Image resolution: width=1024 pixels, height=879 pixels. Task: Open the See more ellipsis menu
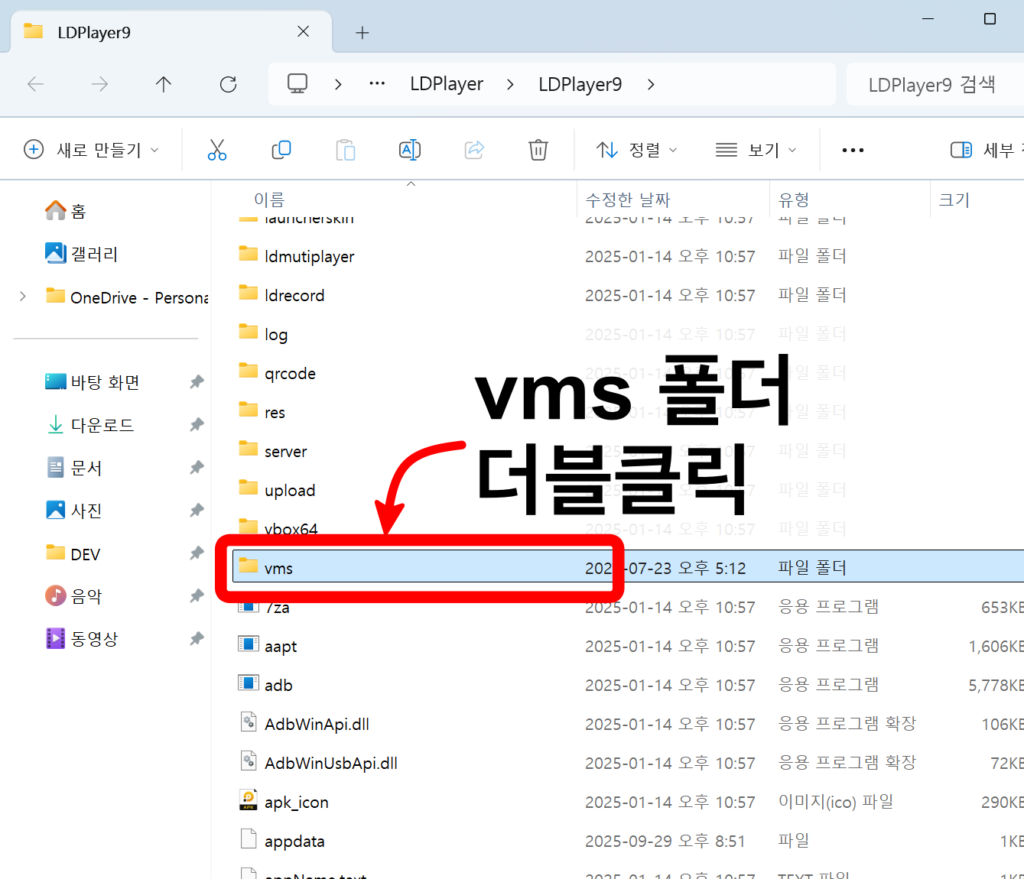pos(852,150)
